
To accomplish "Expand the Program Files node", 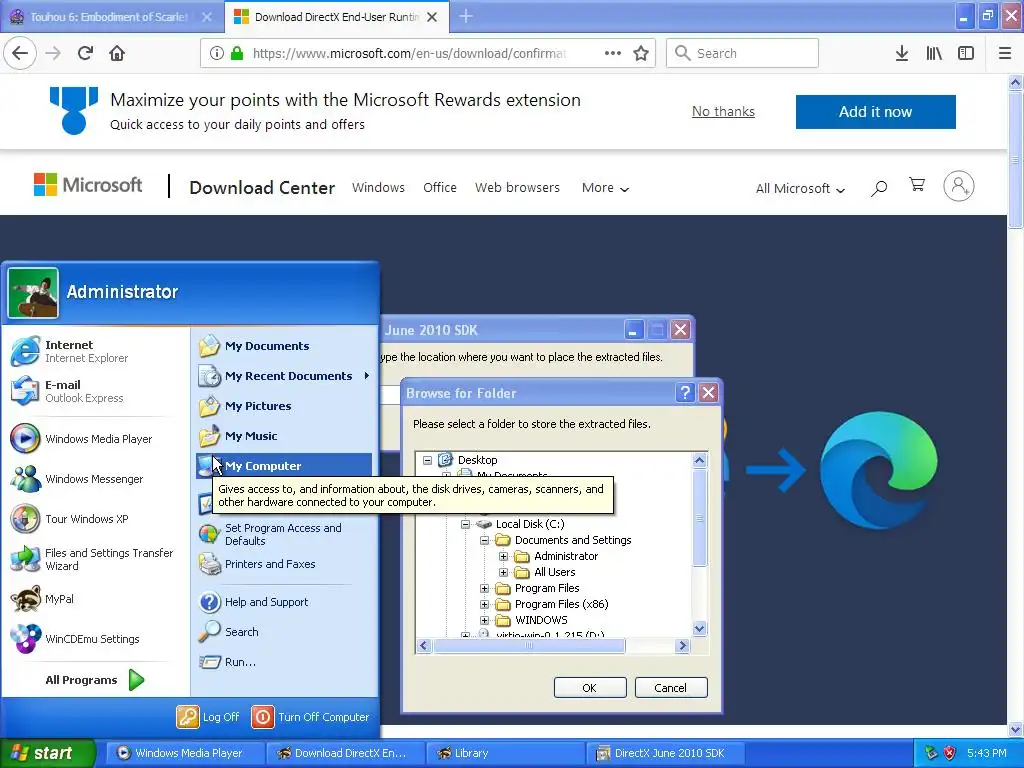I will 485,588.
